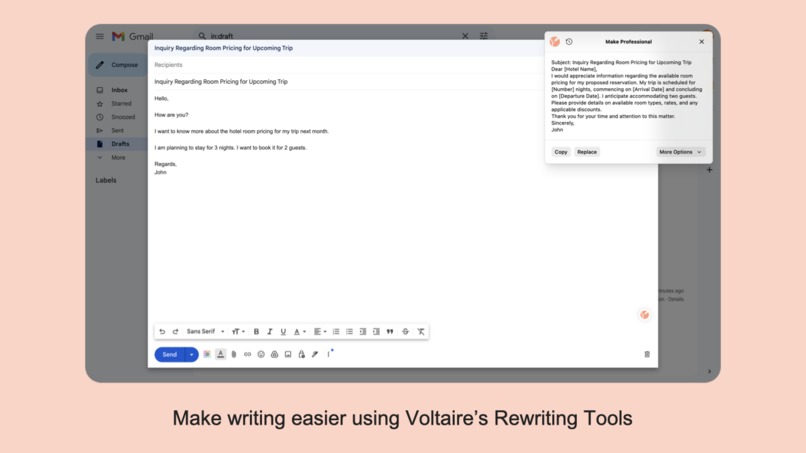Click the Voltaire icon in the compose body

coord(645,315)
